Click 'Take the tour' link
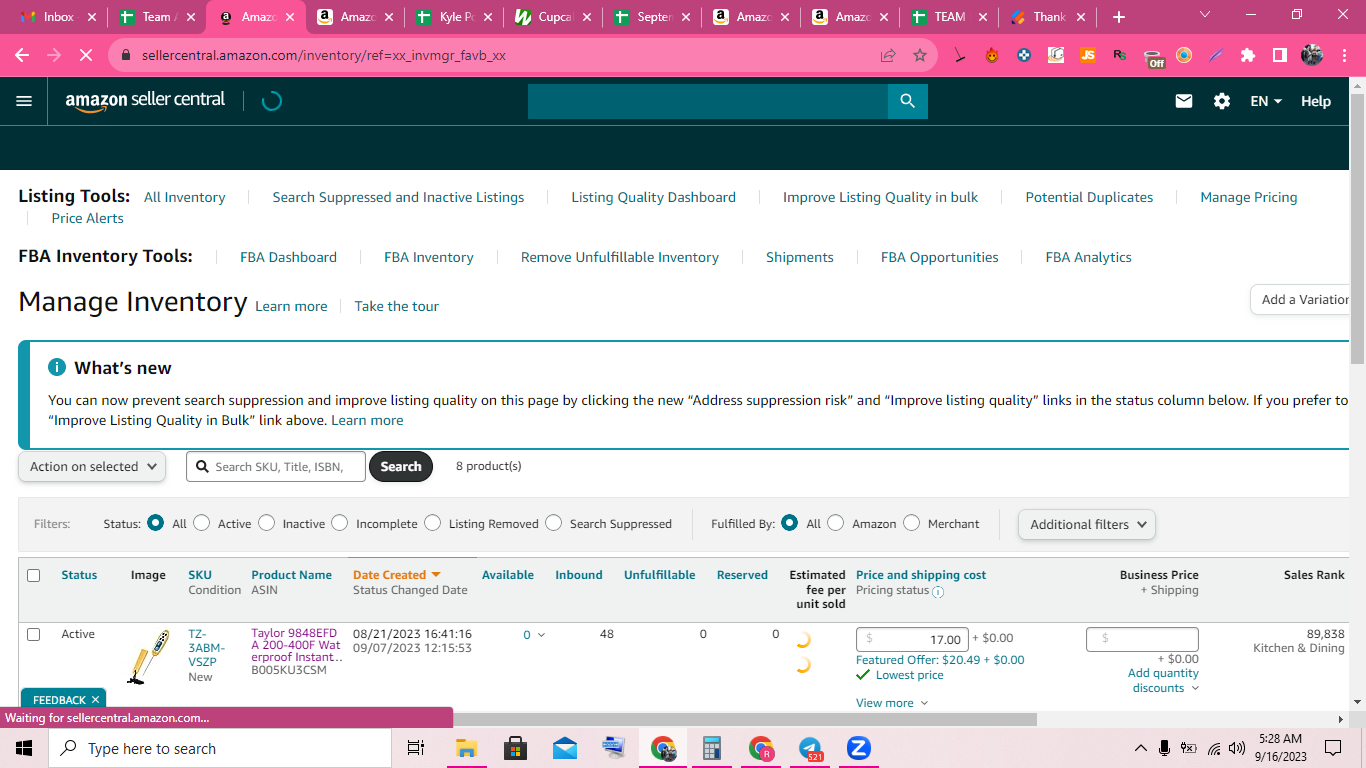The image size is (1366, 768). click(x=396, y=306)
